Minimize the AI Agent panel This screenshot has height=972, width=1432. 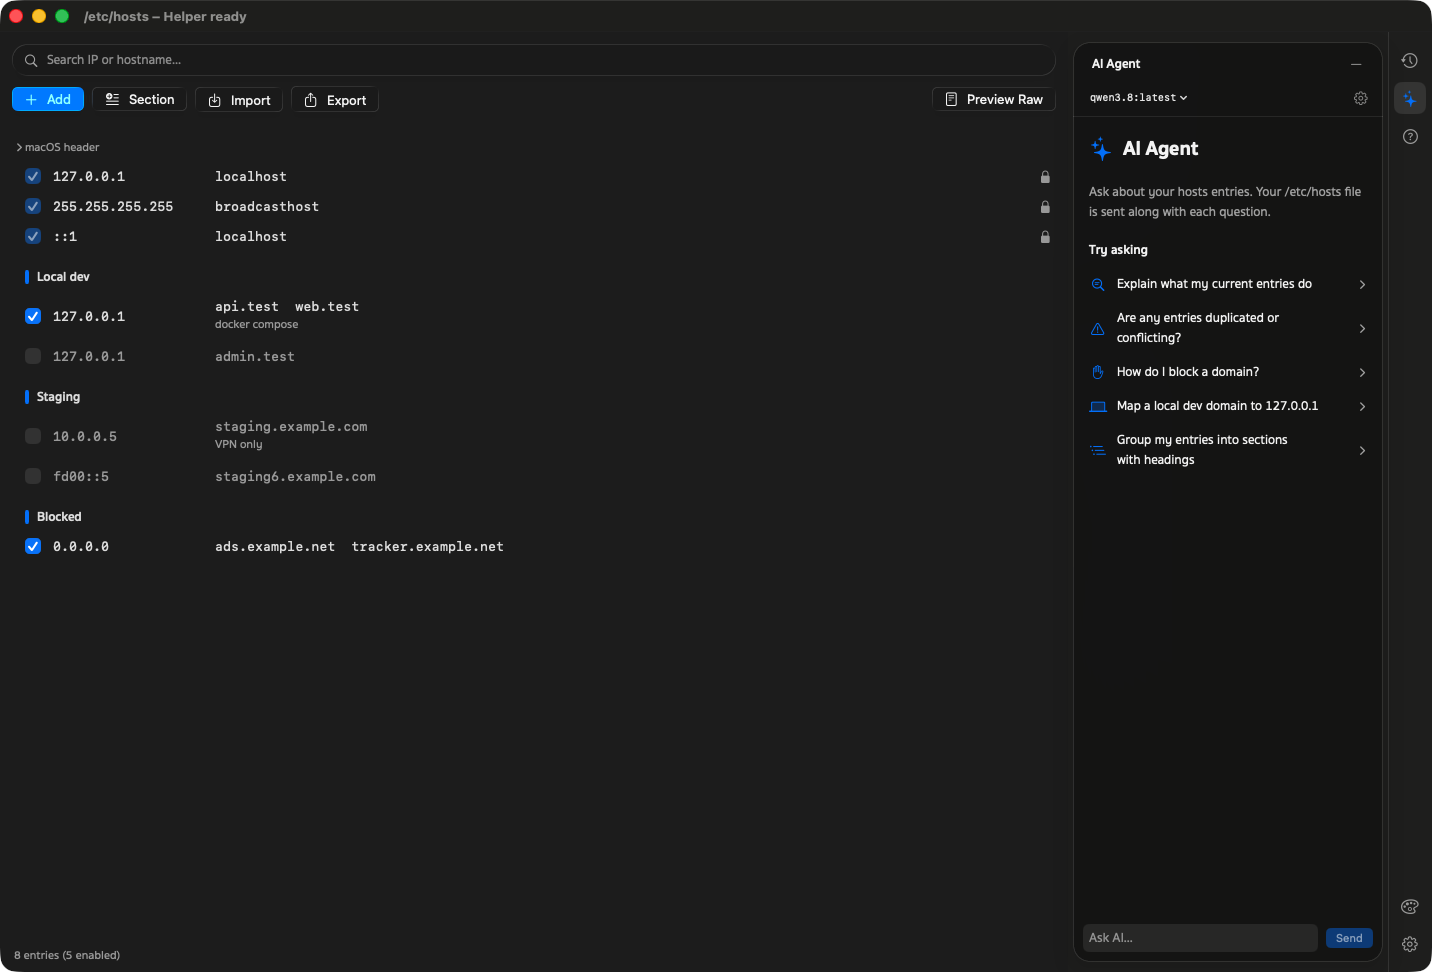point(1356,64)
